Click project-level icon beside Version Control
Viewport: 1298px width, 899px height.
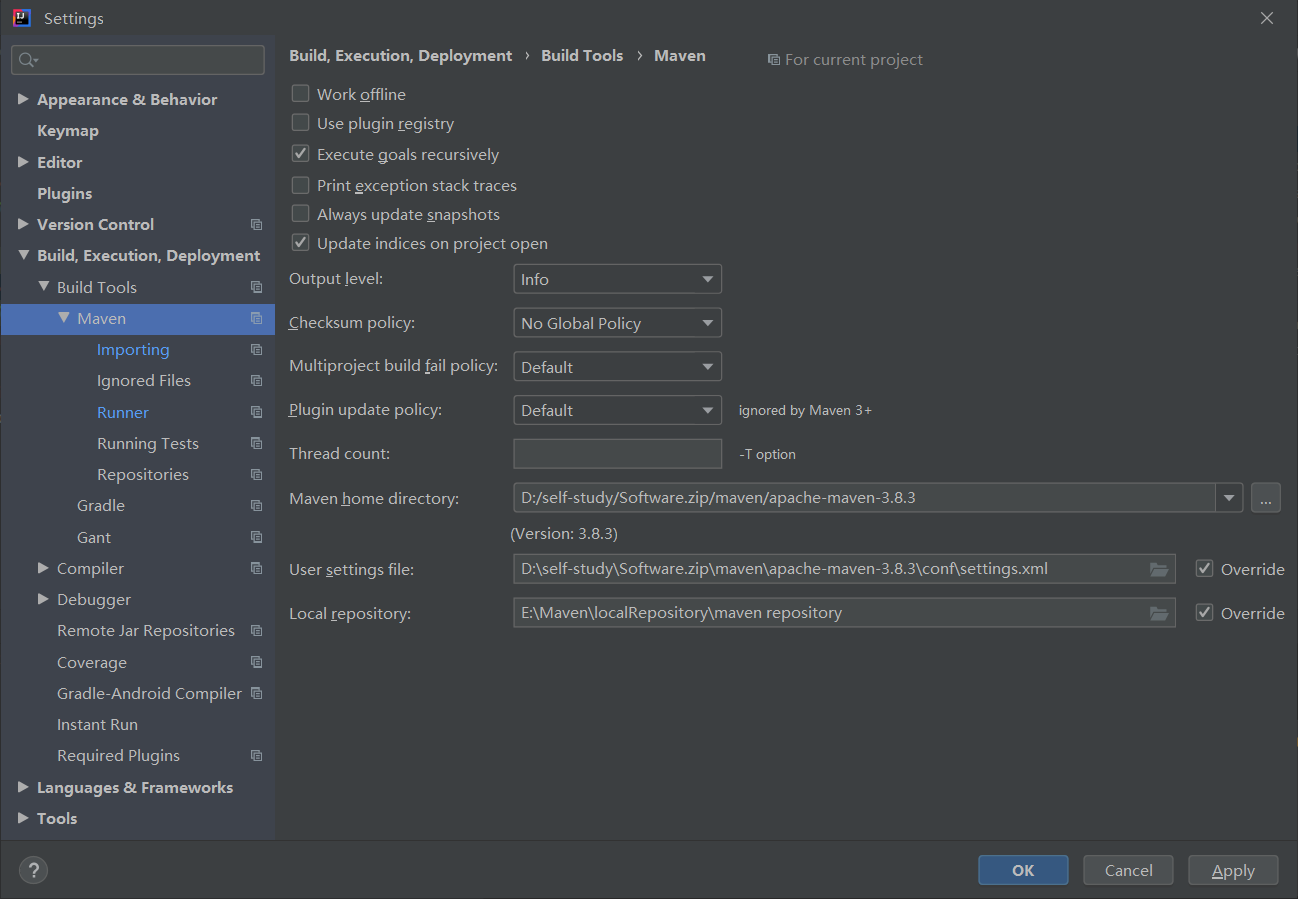point(256,225)
